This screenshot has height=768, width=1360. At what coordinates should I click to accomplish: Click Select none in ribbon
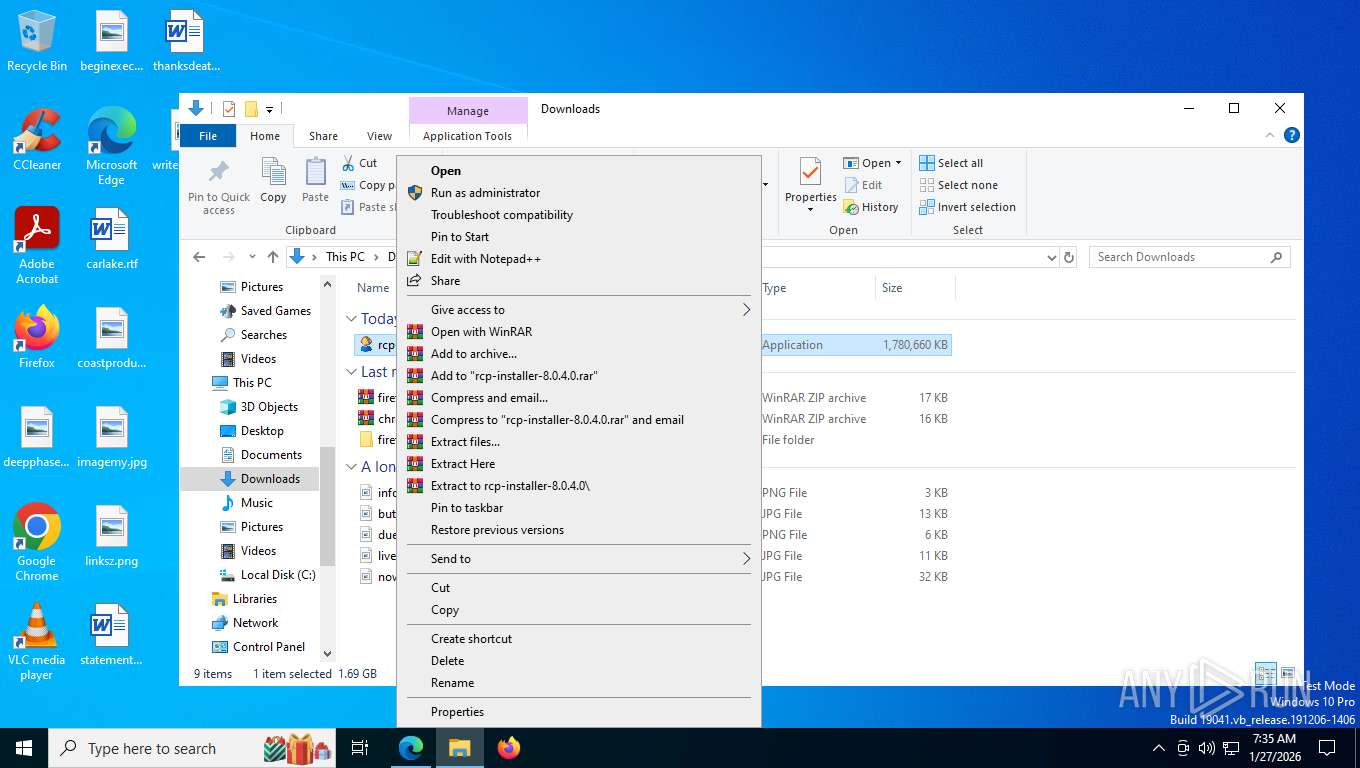[x=958, y=185]
